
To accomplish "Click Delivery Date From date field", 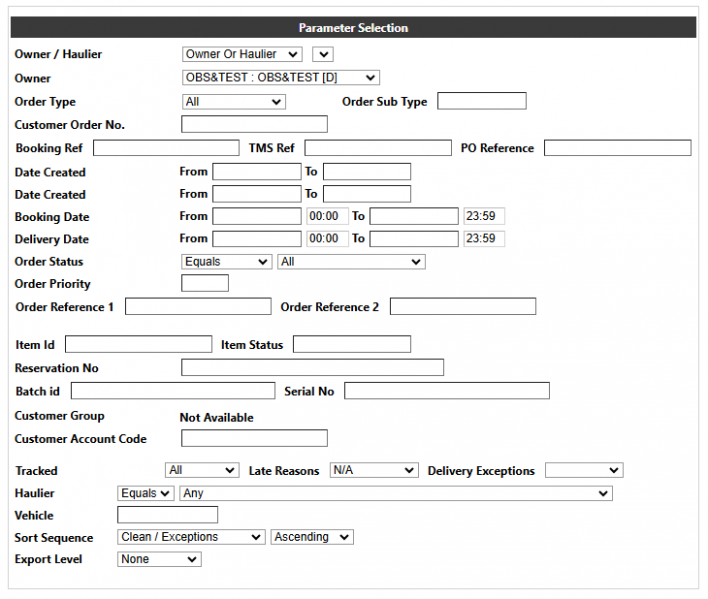I will click(256, 238).
